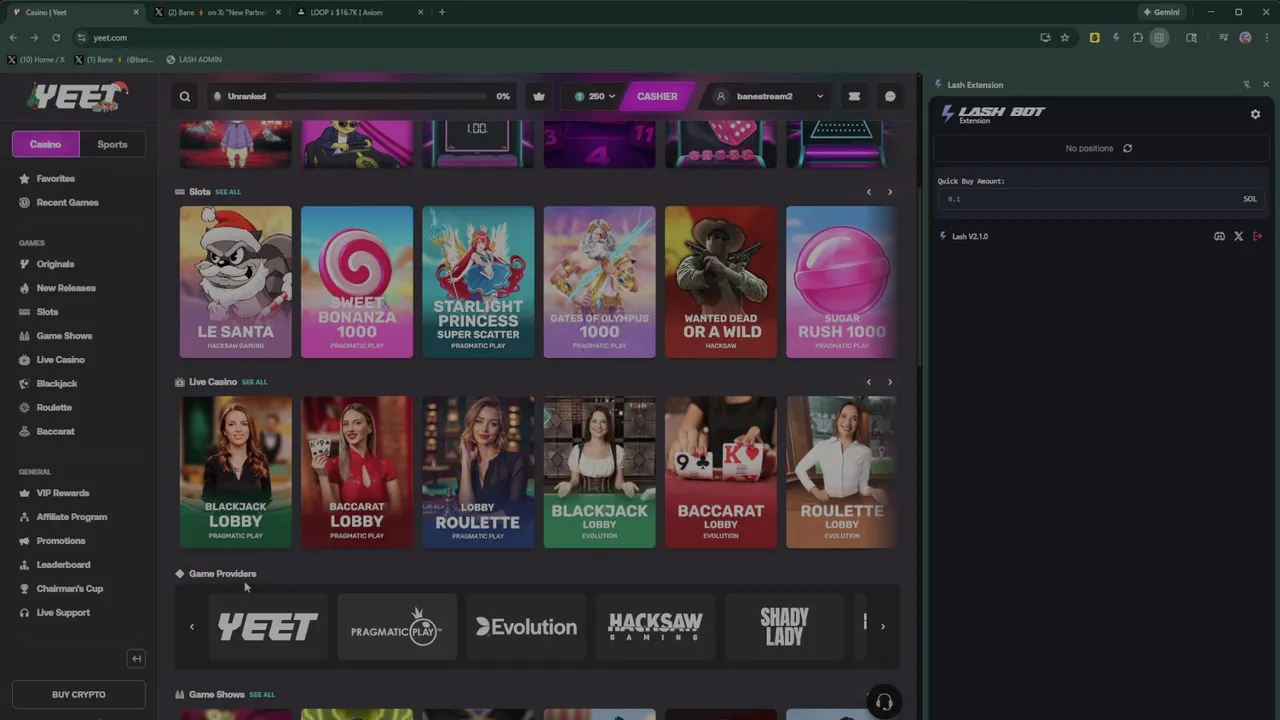This screenshot has width=1280, height=720.
Task: See all Game Shows link
Action: 262,694
